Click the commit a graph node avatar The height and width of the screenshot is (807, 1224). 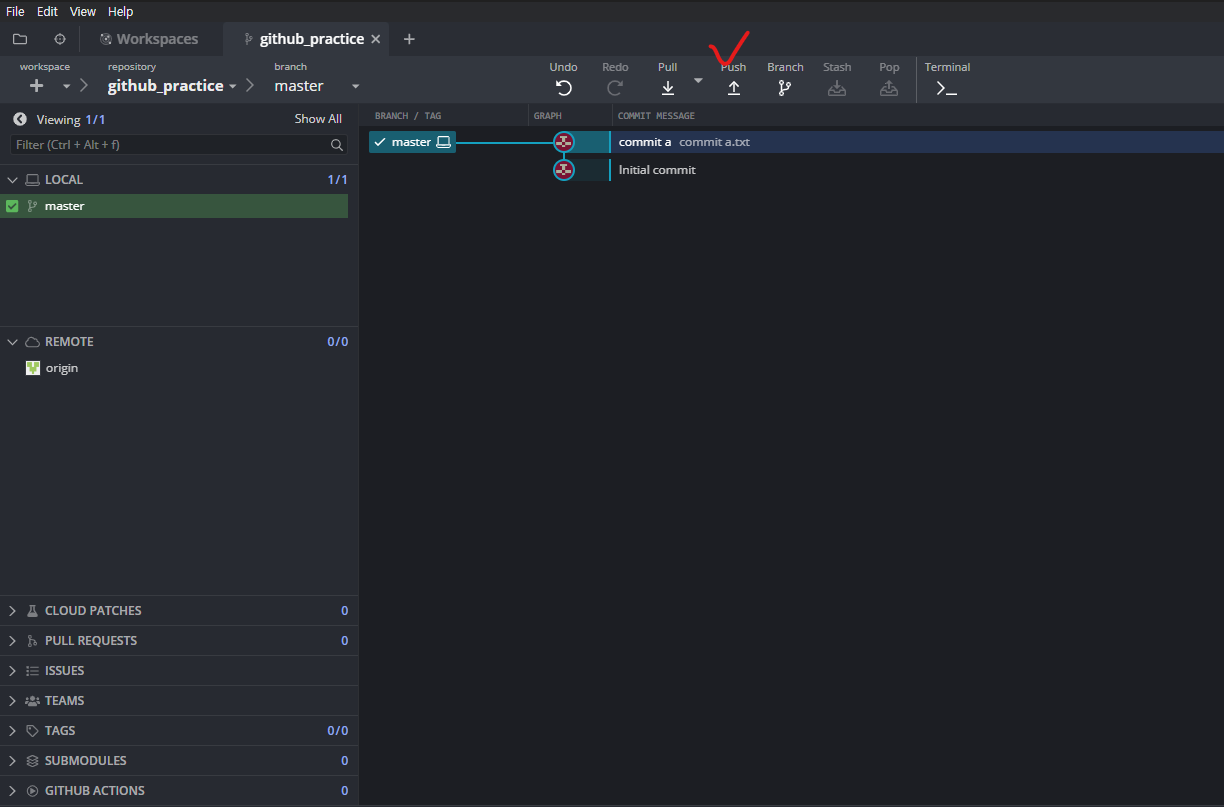(564, 142)
